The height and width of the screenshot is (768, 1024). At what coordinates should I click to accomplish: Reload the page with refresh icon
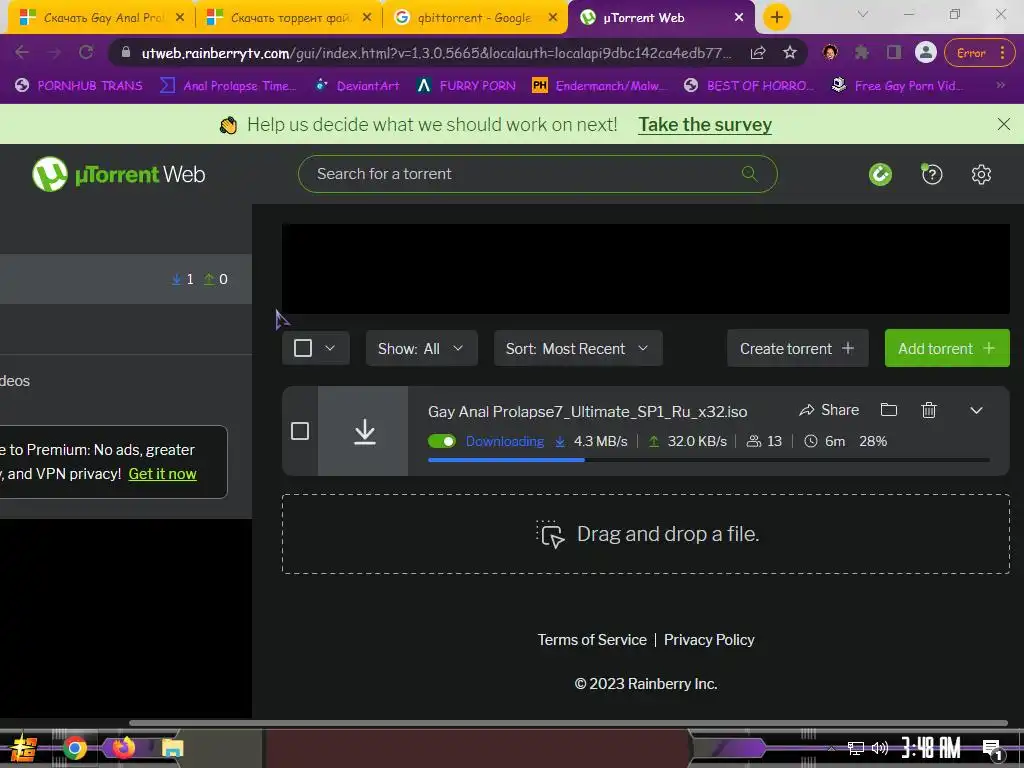86,52
